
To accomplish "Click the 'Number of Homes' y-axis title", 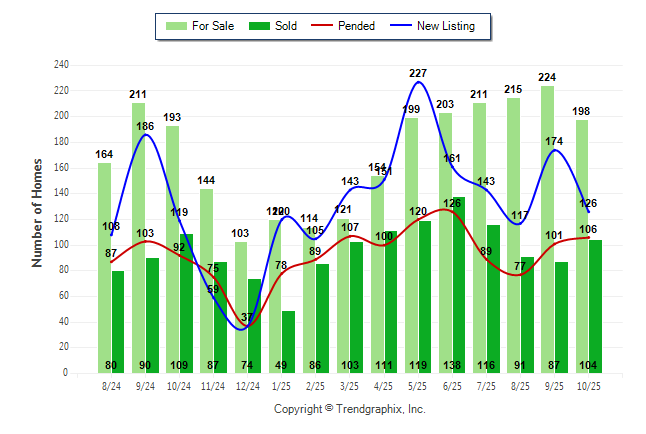I will pos(37,212).
